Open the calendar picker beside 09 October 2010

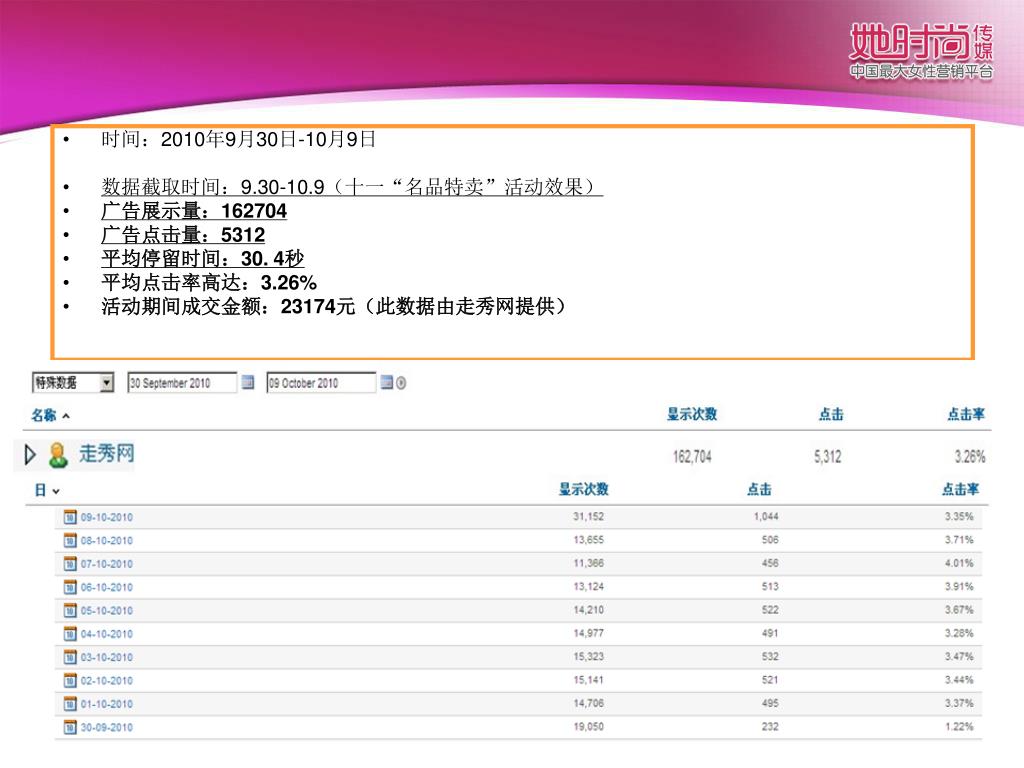pos(387,382)
